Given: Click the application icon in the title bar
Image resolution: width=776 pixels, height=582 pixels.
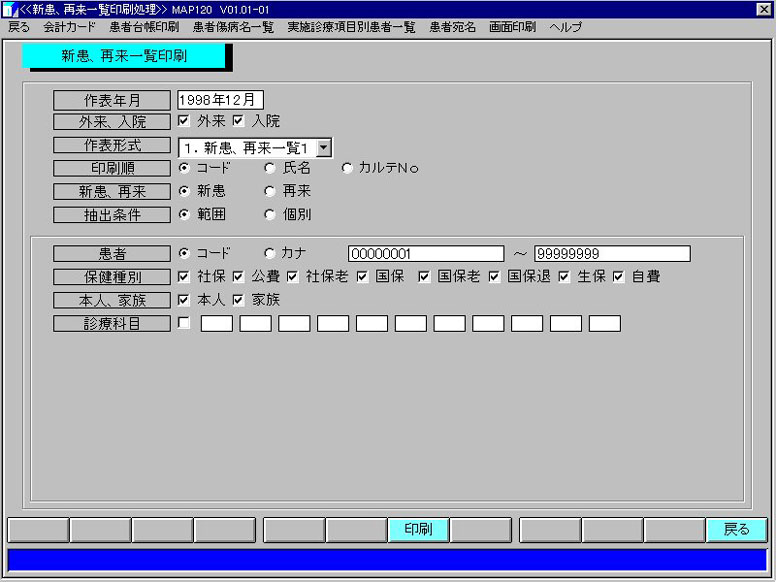Looking at the screenshot, I should click(x=9, y=9).
